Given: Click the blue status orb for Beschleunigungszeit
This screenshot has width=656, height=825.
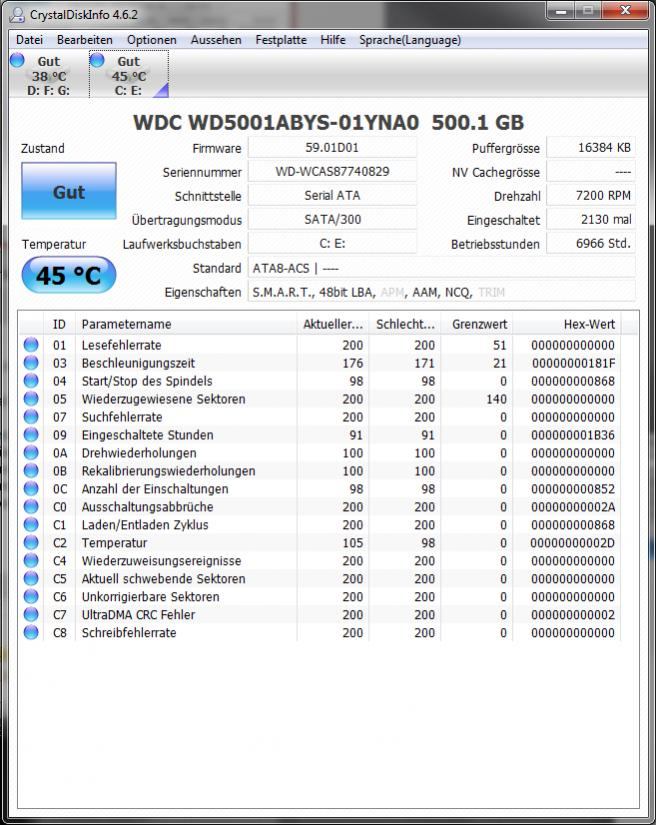Looking at the screenshot, I should [31, 363].
